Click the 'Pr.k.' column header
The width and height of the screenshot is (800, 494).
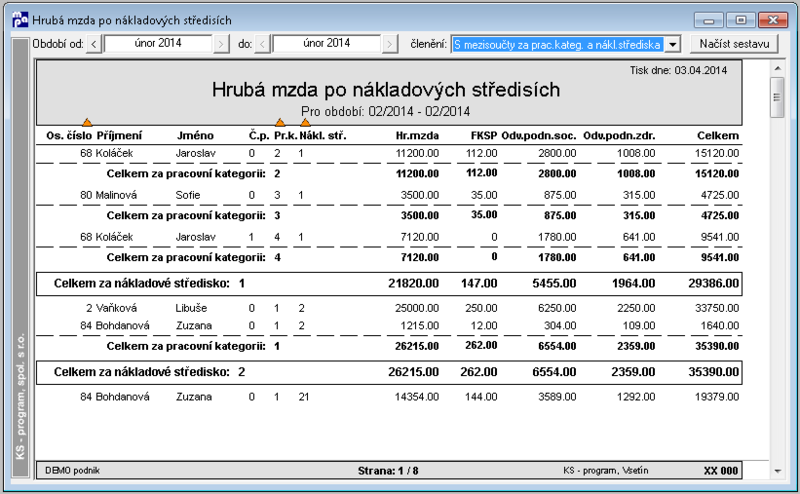click(x=286, y=136)
